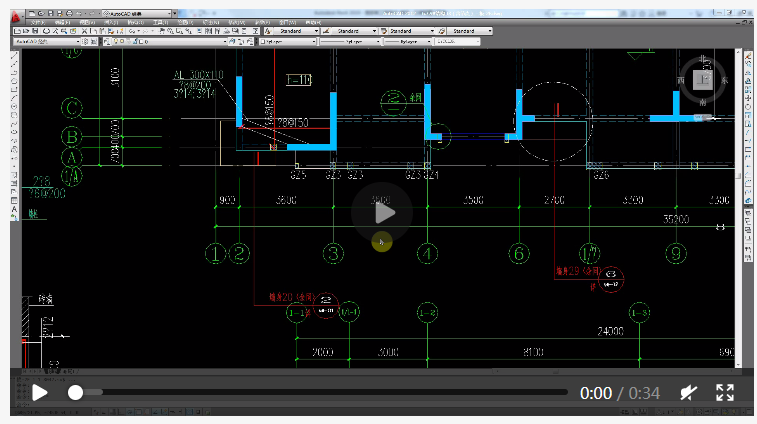The width and height of the screenshot is (757, 424).
Task: Open the first menu (文件) in menu bar
Action: 38,23
